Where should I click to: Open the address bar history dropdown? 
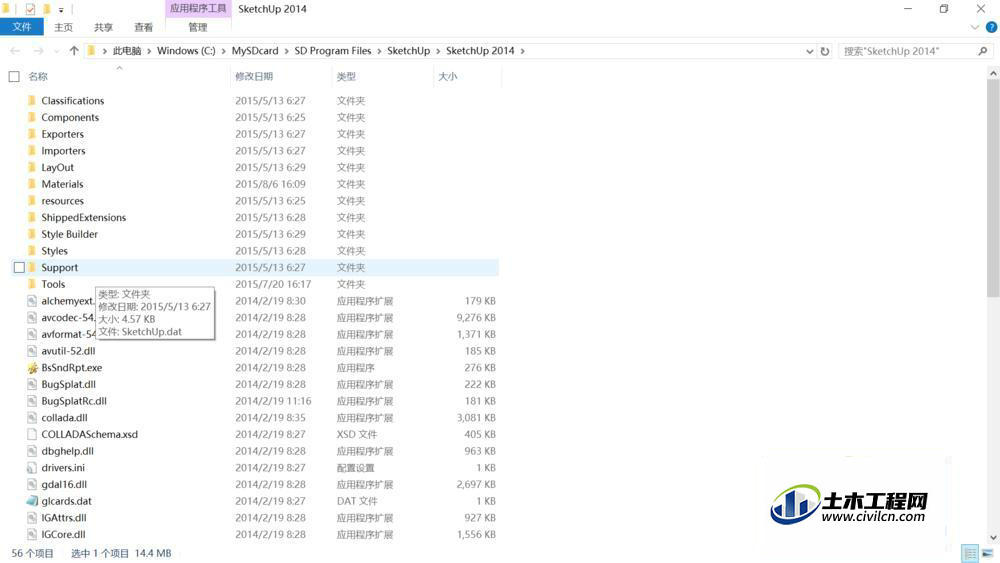pyautogui.click(x=809, y=51)
